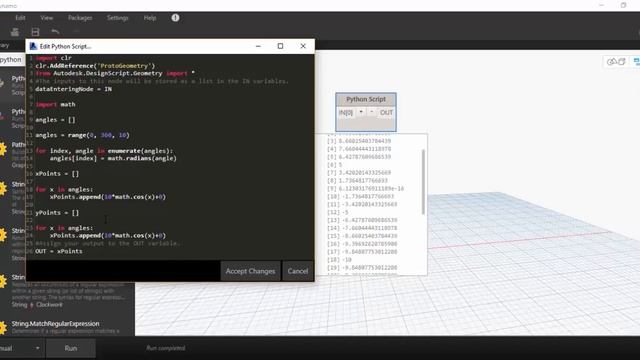
Task: Restore the main Dynamo window
Action: tap(623, 5)
